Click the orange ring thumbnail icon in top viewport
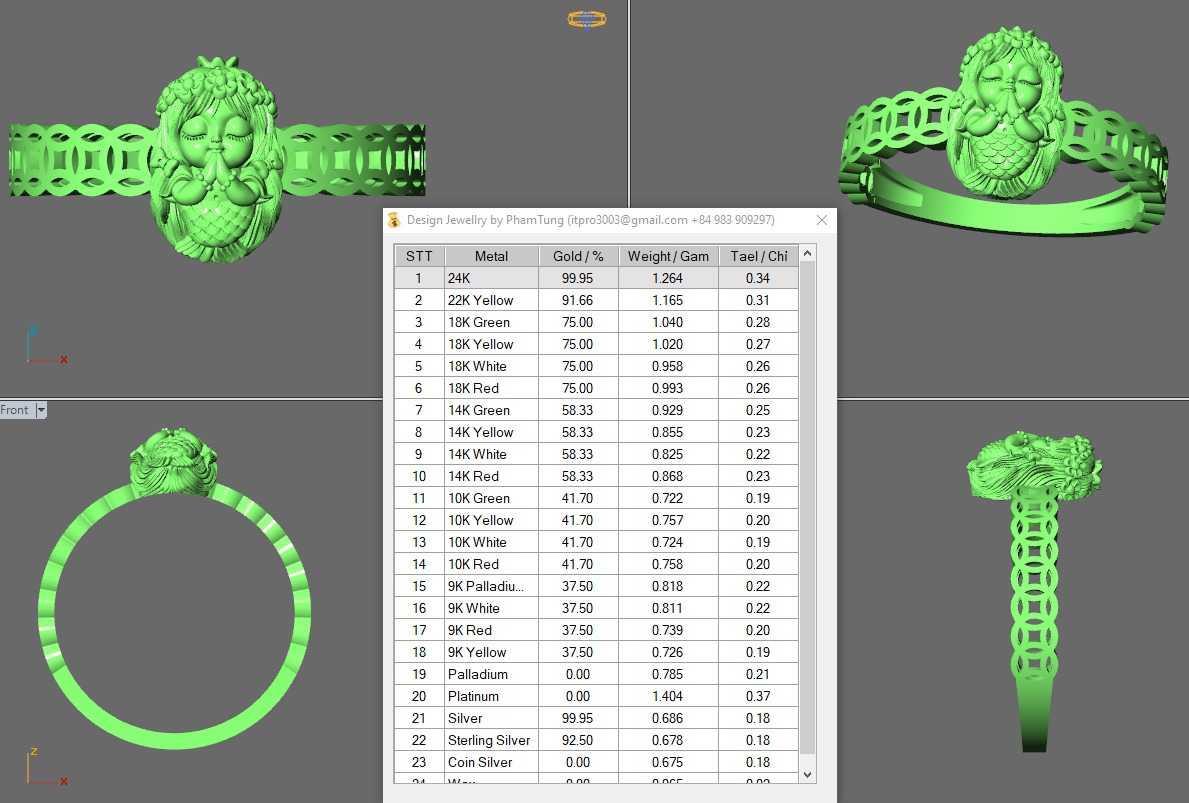This screenshot has height=803, width=1189. click(x=587, y=19)
